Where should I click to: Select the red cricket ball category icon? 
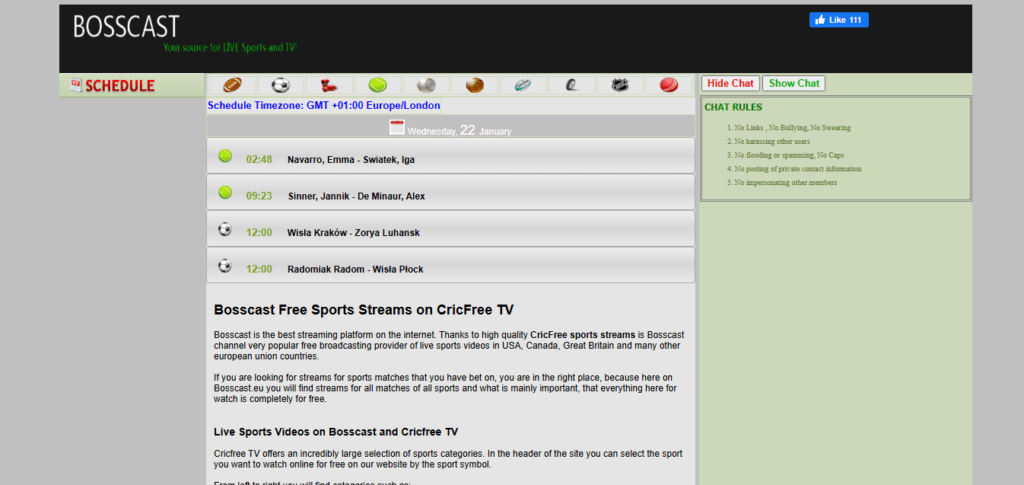(669, 85)
